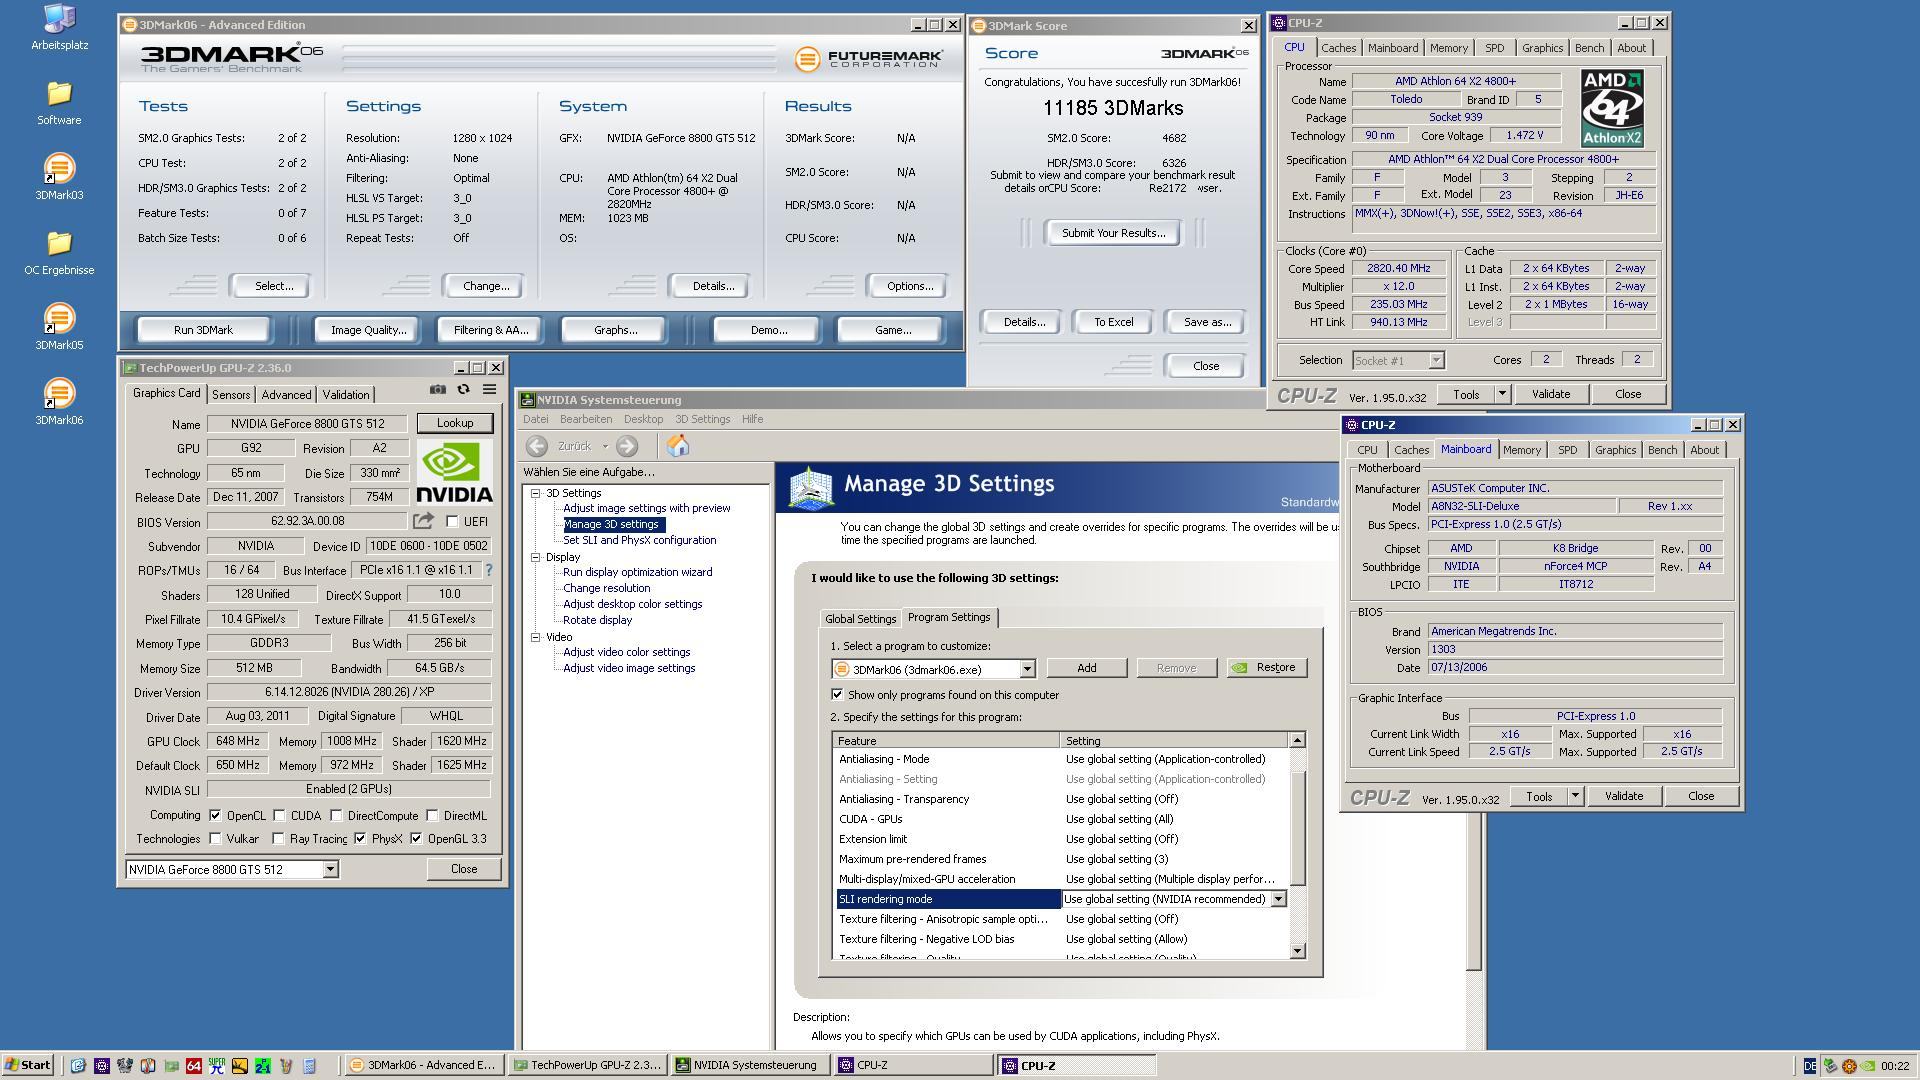
Task: Toggle the UEFI checkbox in GPU-Z
Action: [452, 521]
